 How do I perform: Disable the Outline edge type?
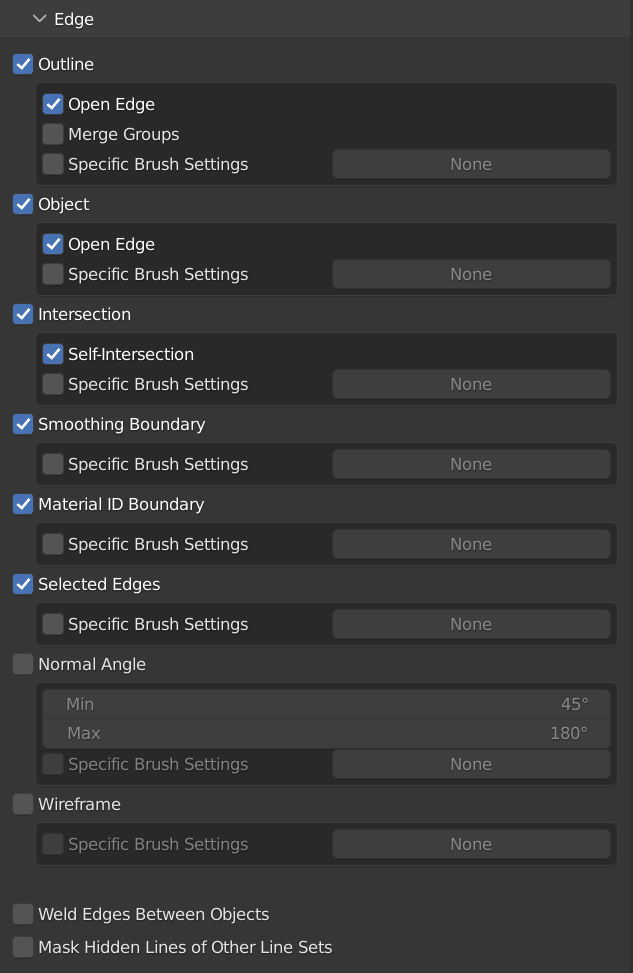point(23,64)
